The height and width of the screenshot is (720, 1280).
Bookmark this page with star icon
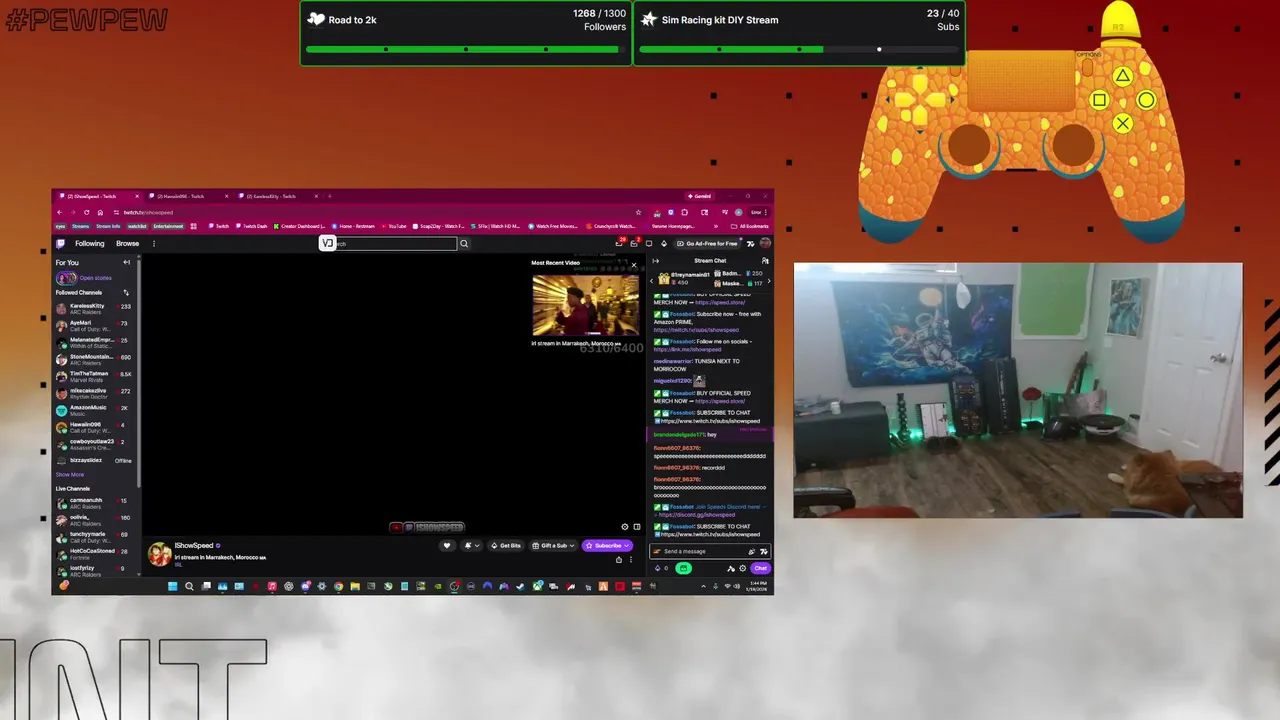point(638,212)
